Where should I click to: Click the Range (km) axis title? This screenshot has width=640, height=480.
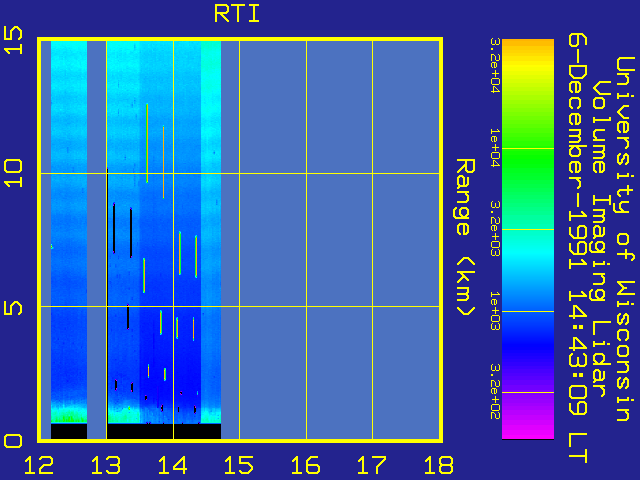tap(465, 238)
